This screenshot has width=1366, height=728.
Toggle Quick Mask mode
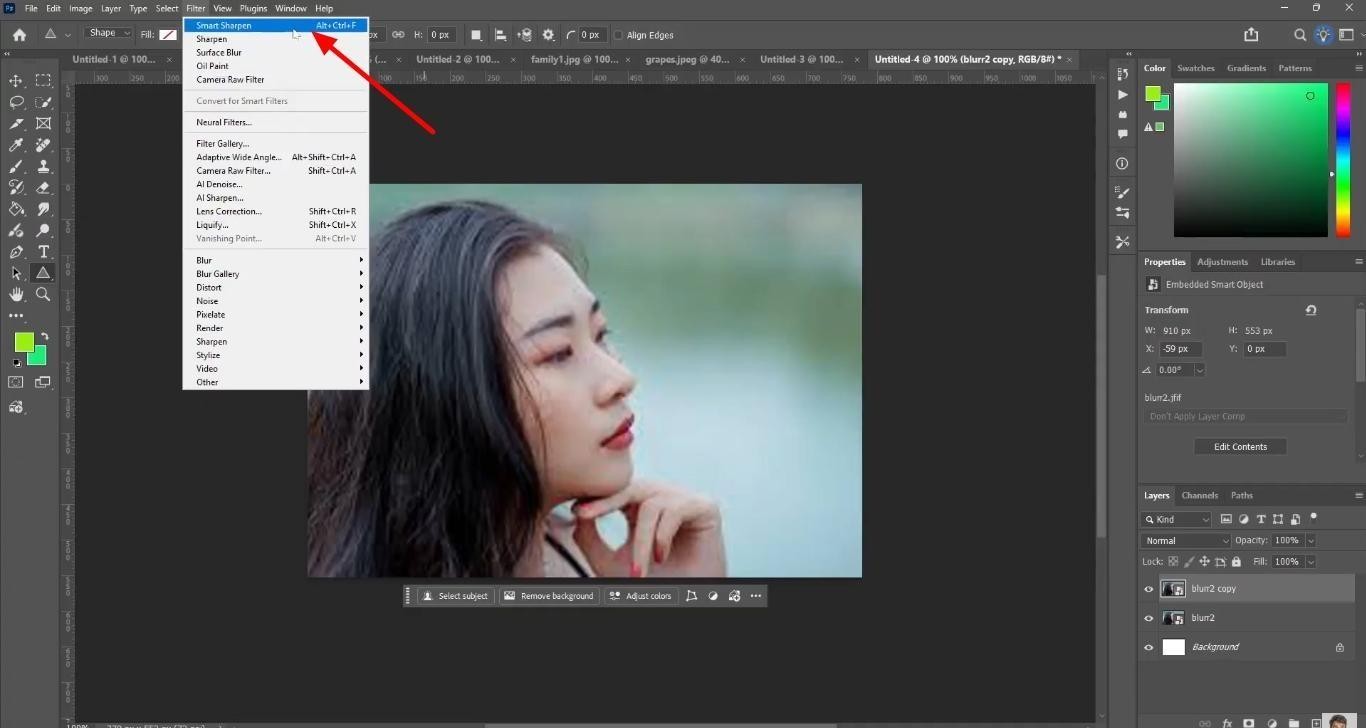pyautogui.click(x=16, y=382)
